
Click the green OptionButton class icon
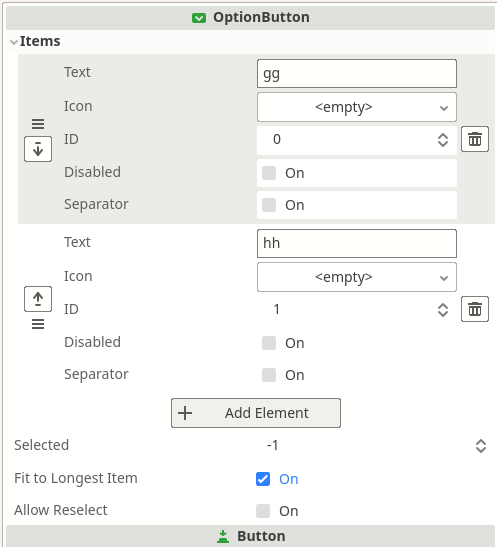[x=199, y=18]
